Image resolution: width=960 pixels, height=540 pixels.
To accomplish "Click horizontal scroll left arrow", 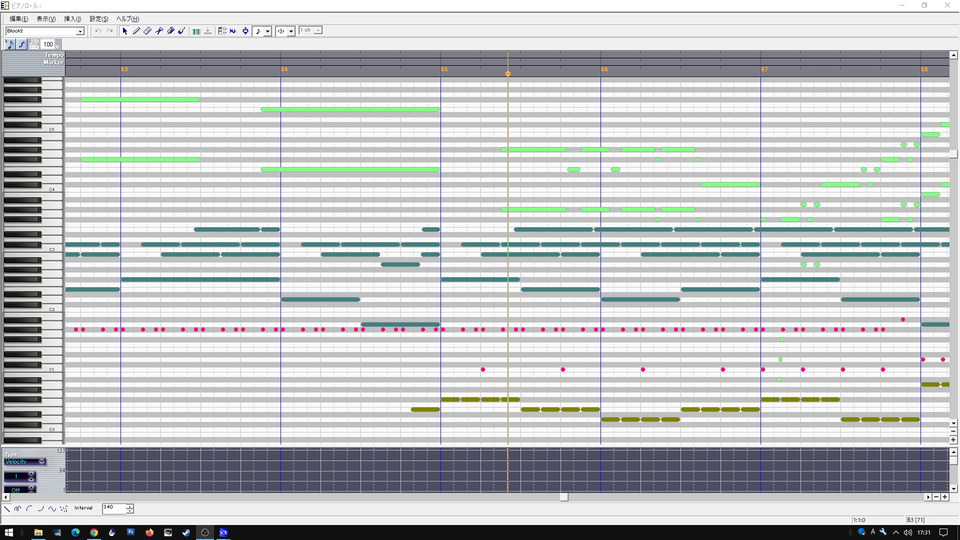I will 7,497.
